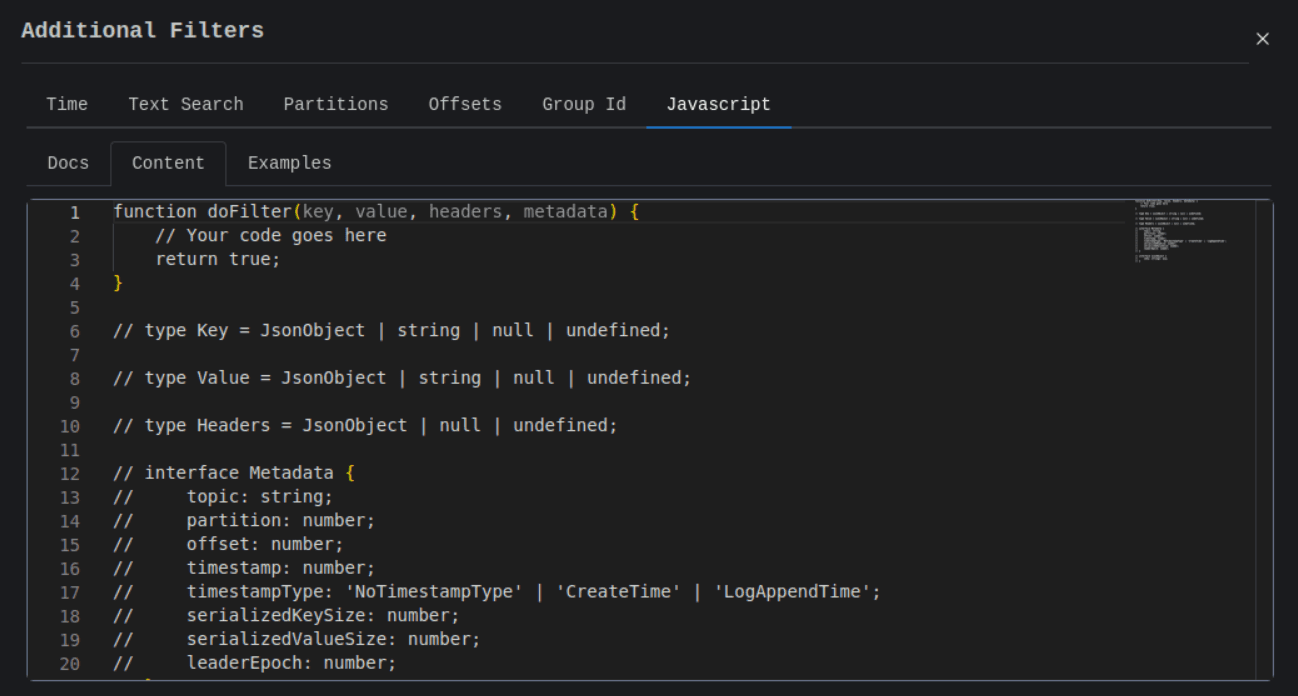
Task: Click the 'Additional Filters' dialog title
Action: pyautogui.click(x=142, y=30)
